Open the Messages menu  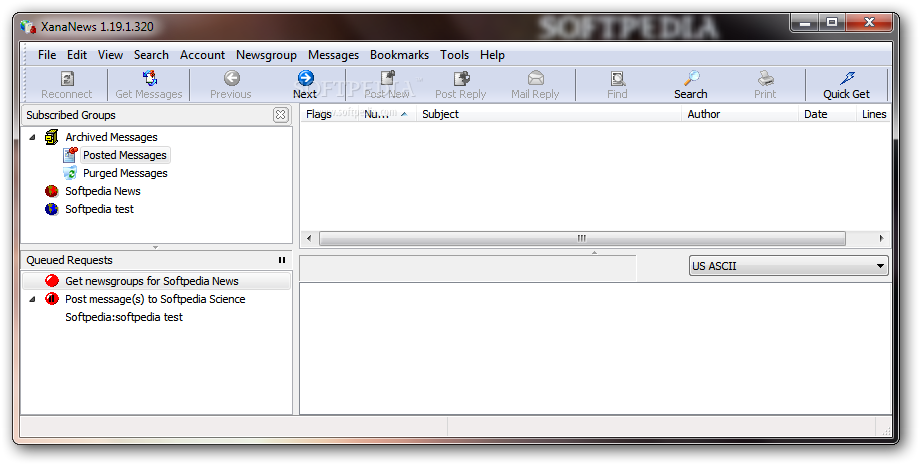(333, 55)
